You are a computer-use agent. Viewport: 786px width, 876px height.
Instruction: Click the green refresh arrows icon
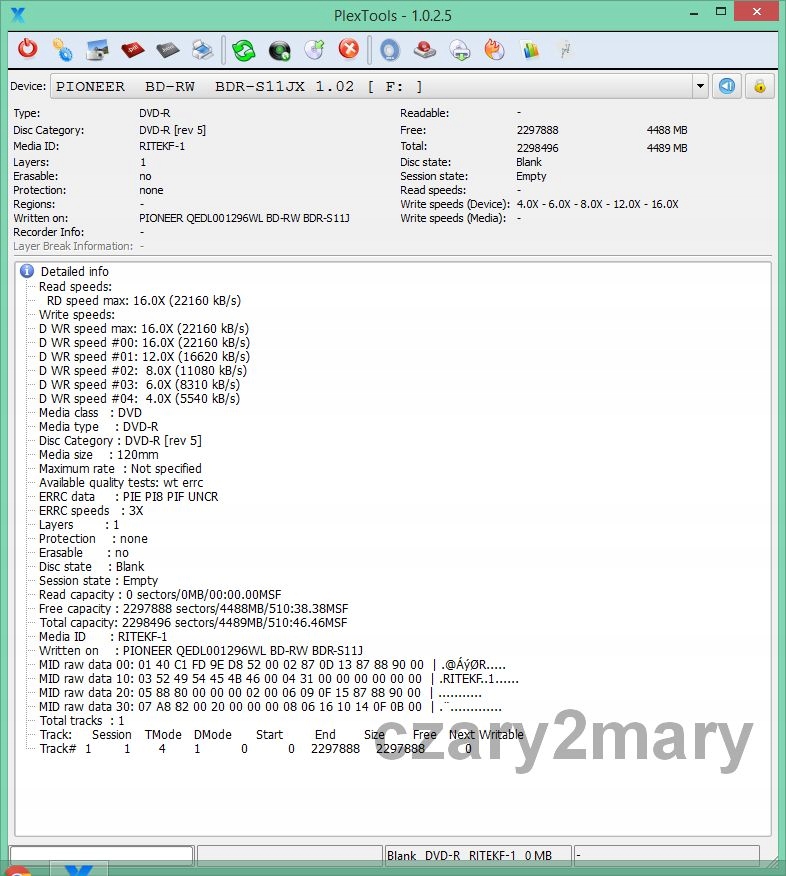point(244,50)
